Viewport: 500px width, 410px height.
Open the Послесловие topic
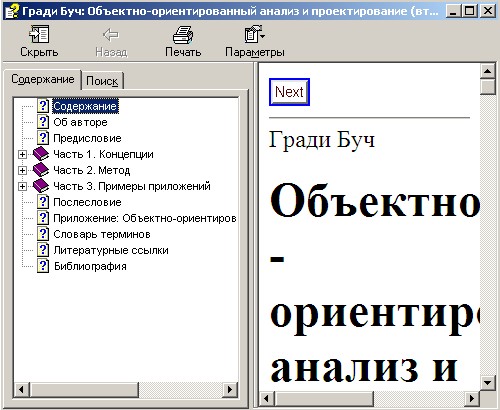click(x=87, y=202)
